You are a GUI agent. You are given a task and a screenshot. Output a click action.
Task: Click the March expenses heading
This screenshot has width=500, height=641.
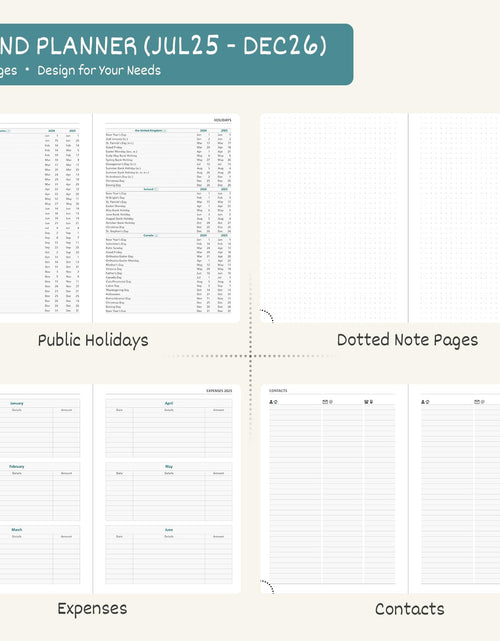(17, 530)
